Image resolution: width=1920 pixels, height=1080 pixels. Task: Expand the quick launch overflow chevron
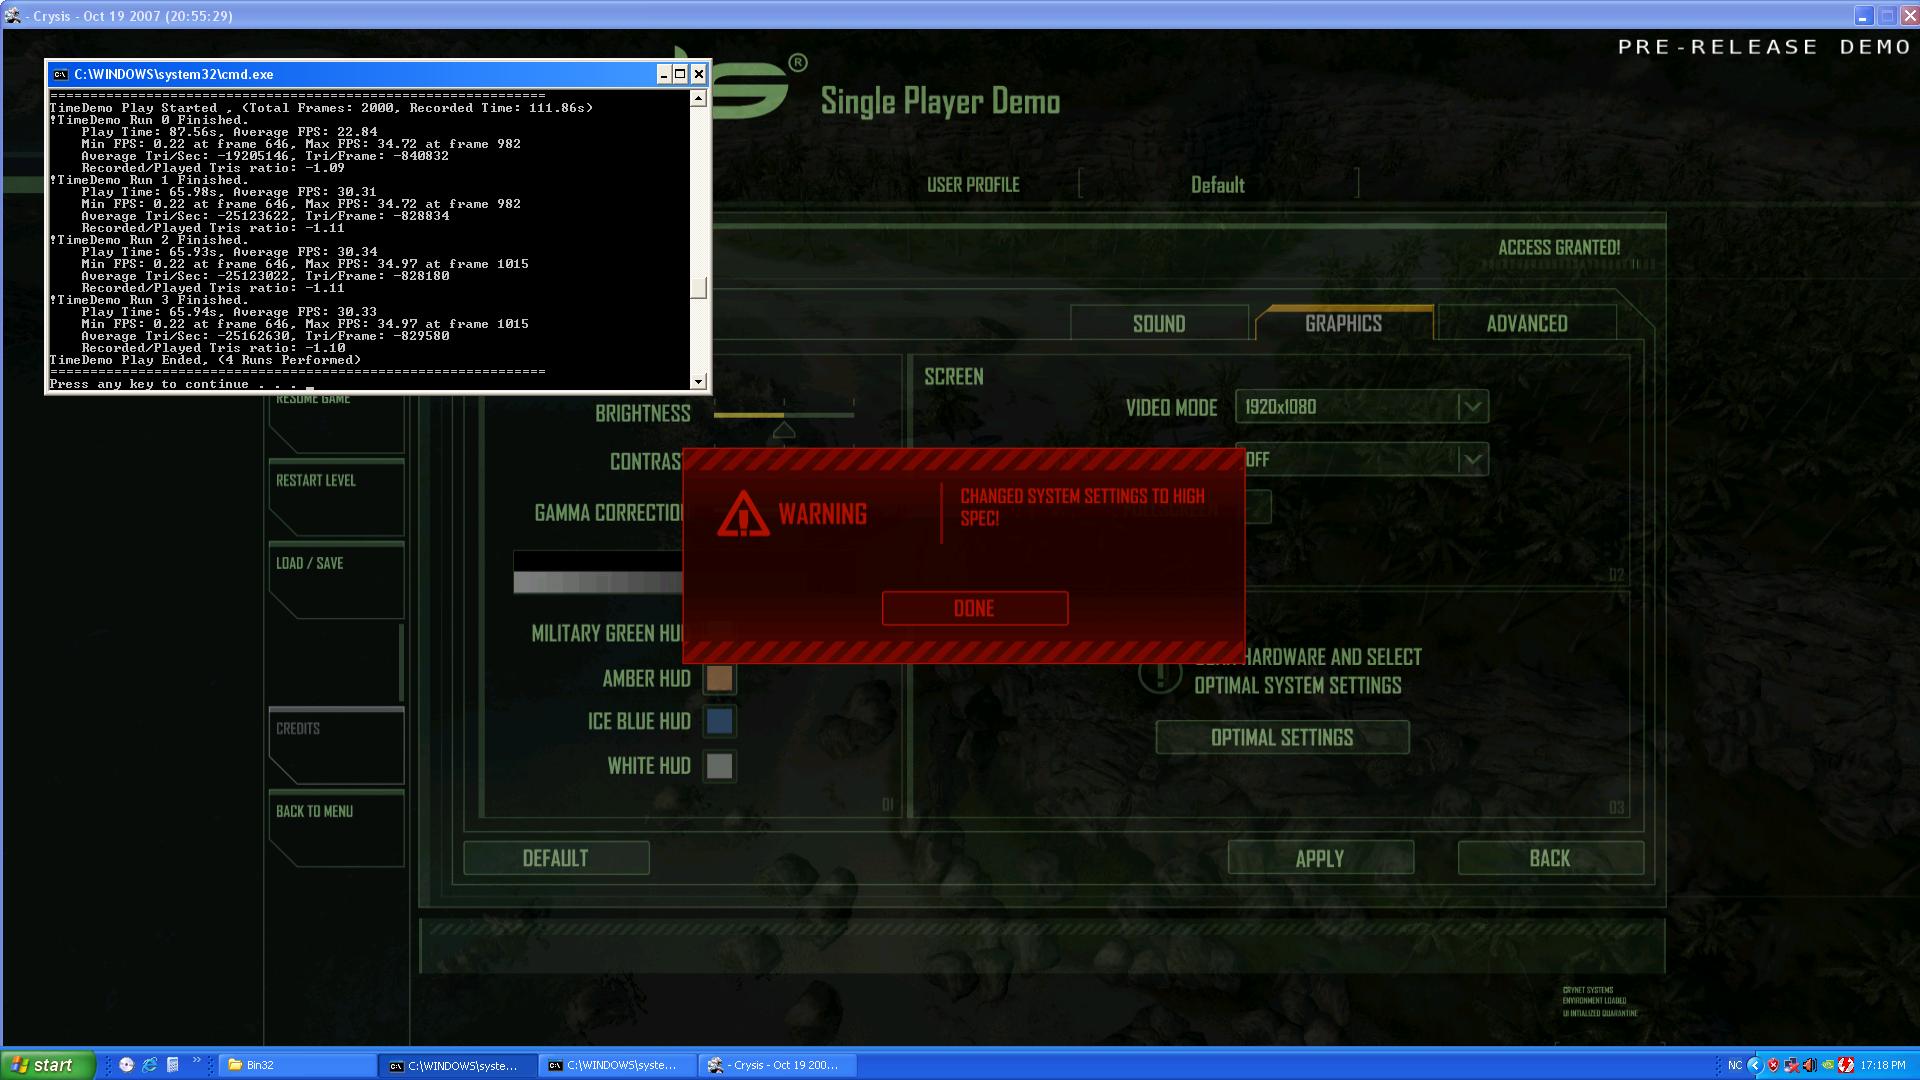[196, 1060]
